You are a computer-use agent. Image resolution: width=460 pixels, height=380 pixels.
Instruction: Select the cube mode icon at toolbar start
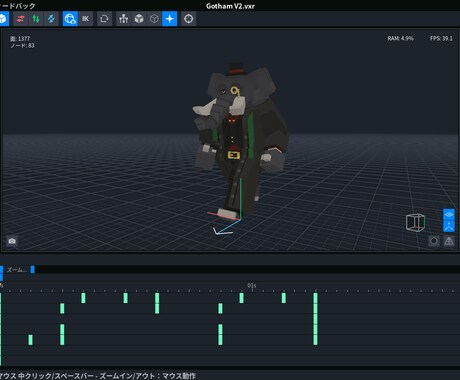(x=3, y=19)
